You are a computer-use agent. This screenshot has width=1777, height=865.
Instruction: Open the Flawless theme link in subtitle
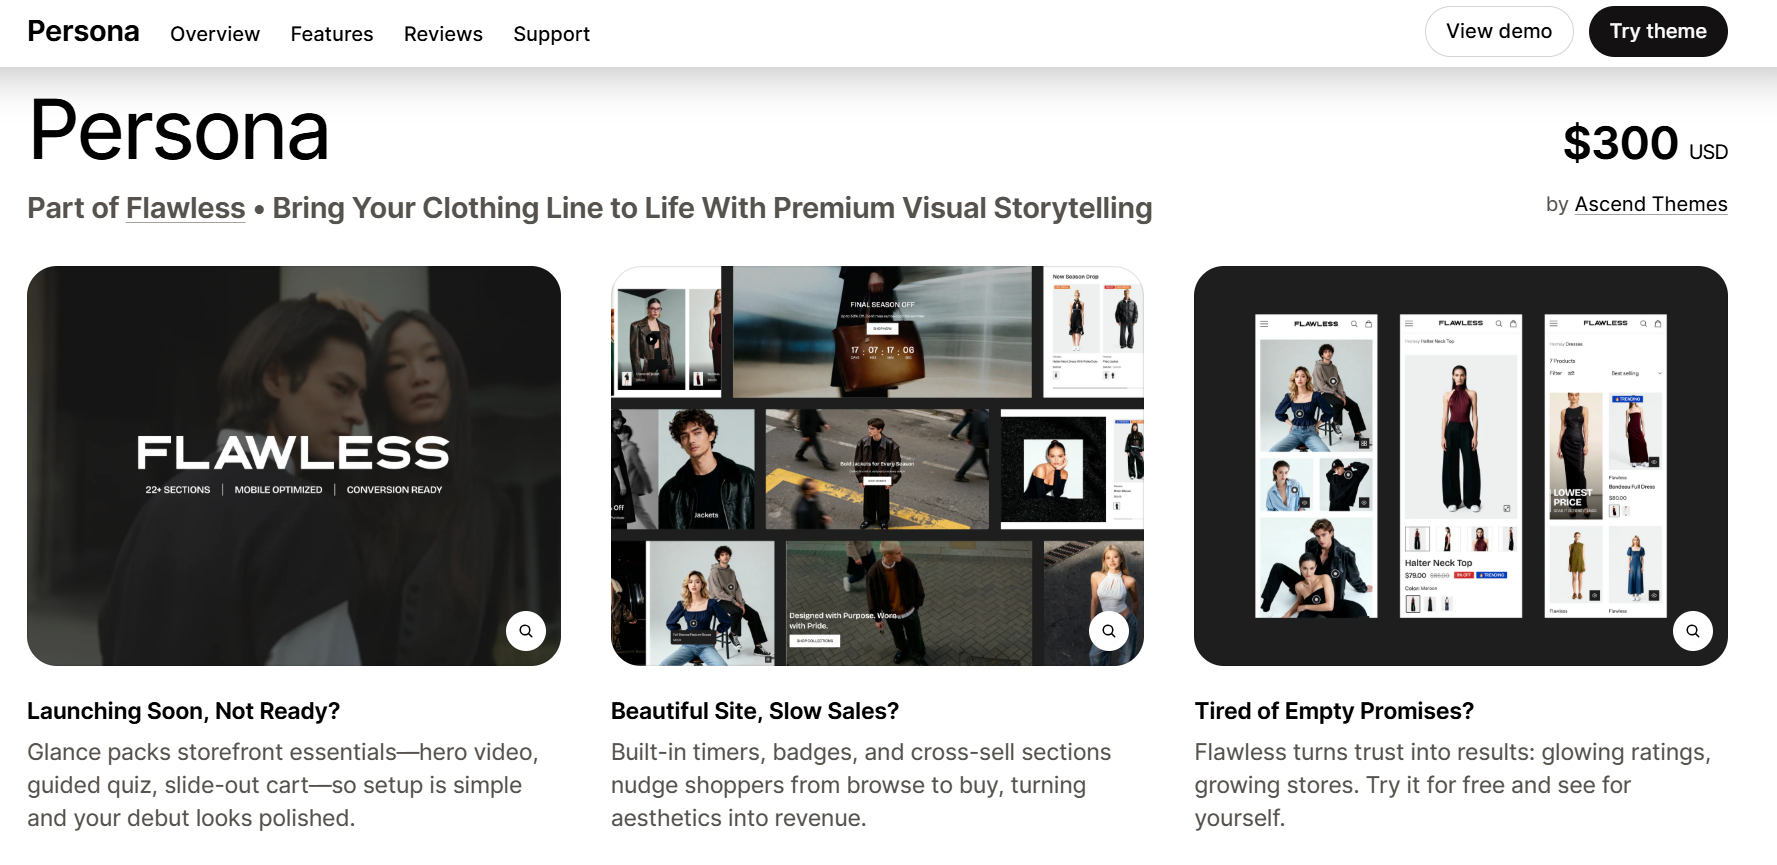click(x=186, y=208)
